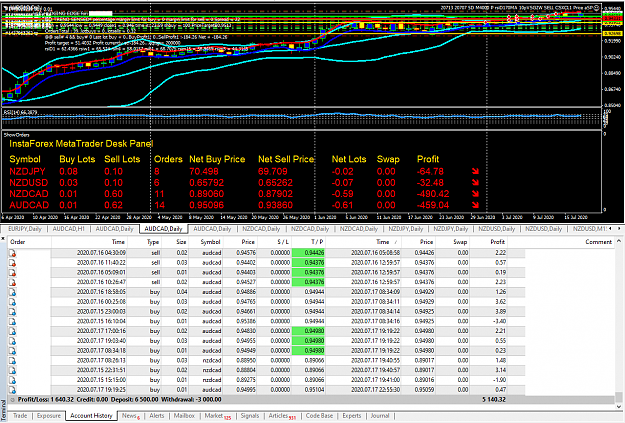Click the InstaForex MetaTrader Desk Panel title

pyautogui.click(x=81, y=144)
